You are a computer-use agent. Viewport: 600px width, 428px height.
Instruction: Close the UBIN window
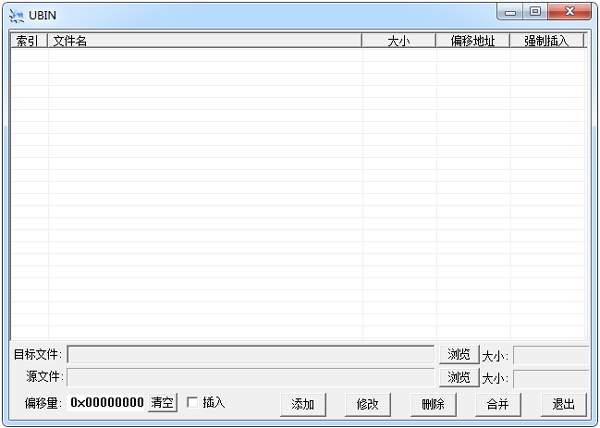coord(570,12)
